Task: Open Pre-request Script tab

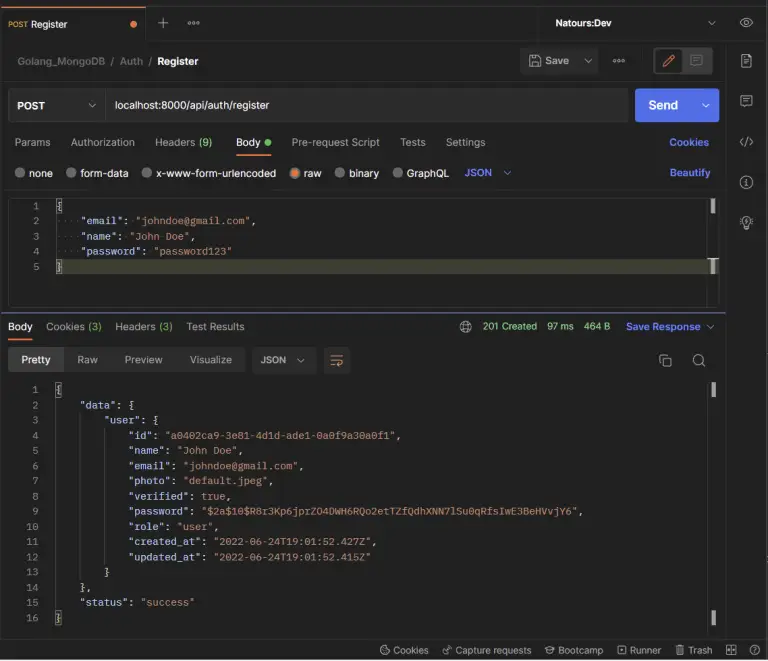Action: point(336,142)
